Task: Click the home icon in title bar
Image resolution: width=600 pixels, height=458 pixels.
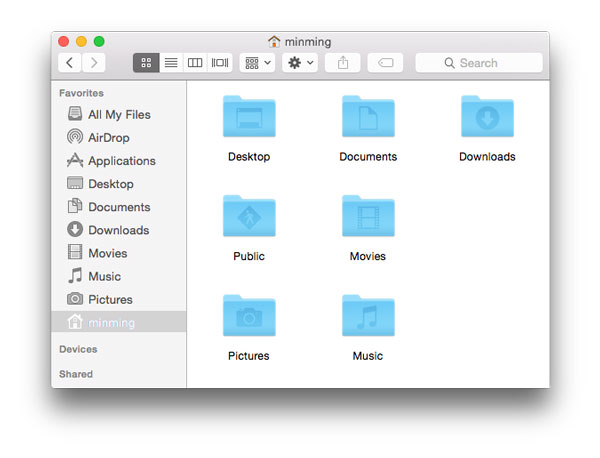Action: (274, 41)
